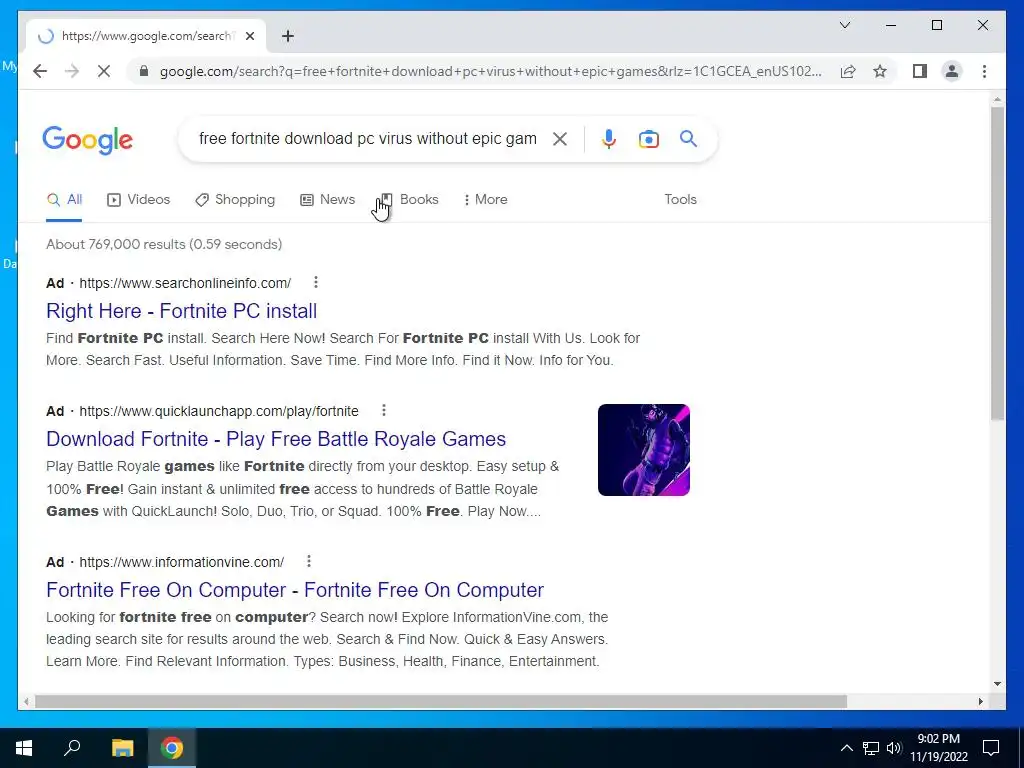Click the address bar URL
1024x768 pixels.
pyautogui.click(x=490, y=71)
